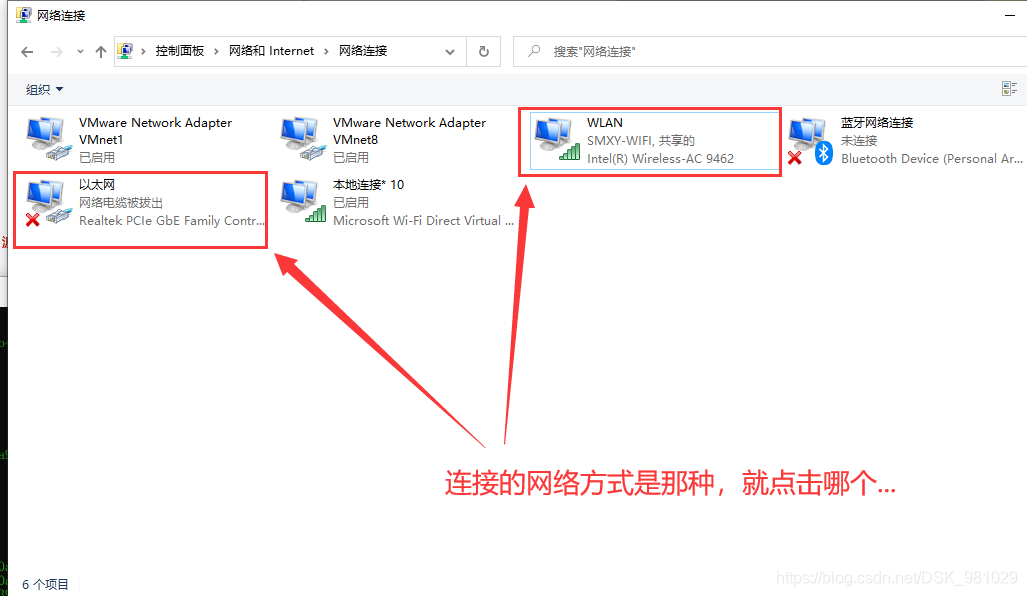Click the 网络连接 breadcrumb

click(x=363, y=51)
